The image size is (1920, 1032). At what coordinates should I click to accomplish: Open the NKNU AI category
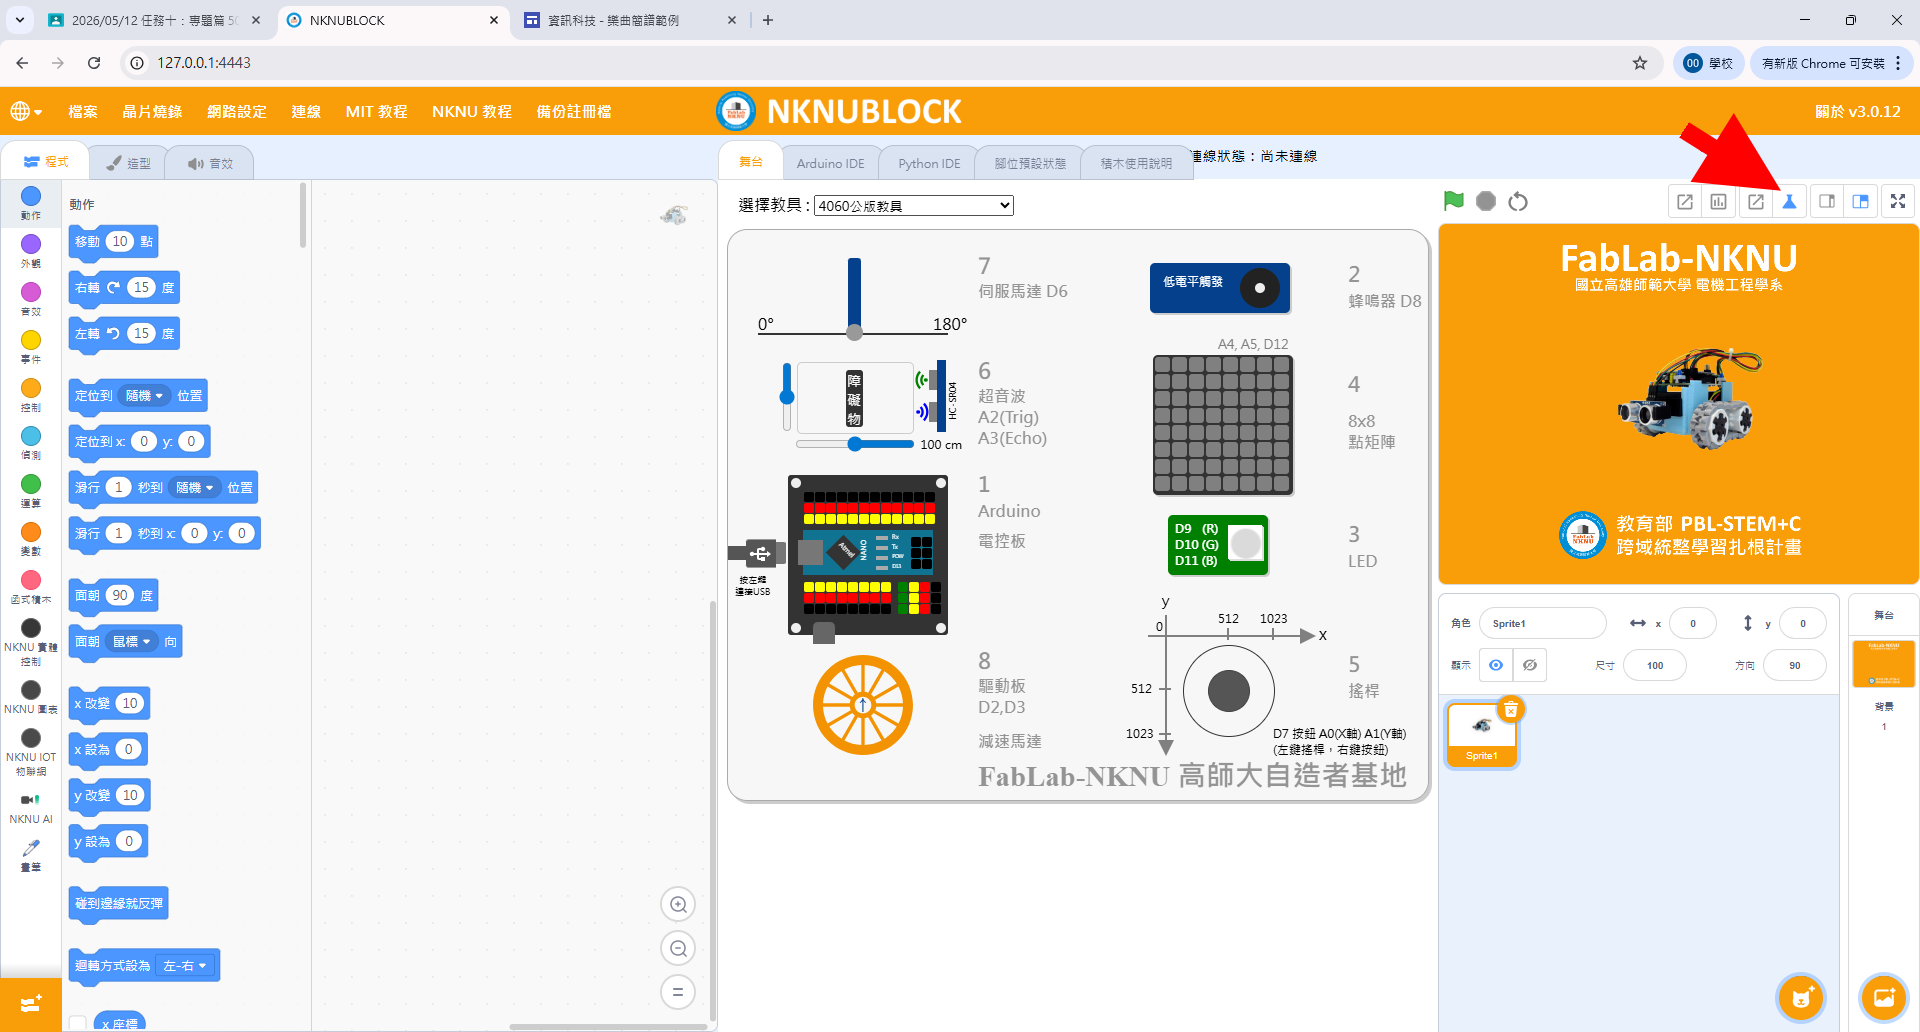[x=31, y=808]
